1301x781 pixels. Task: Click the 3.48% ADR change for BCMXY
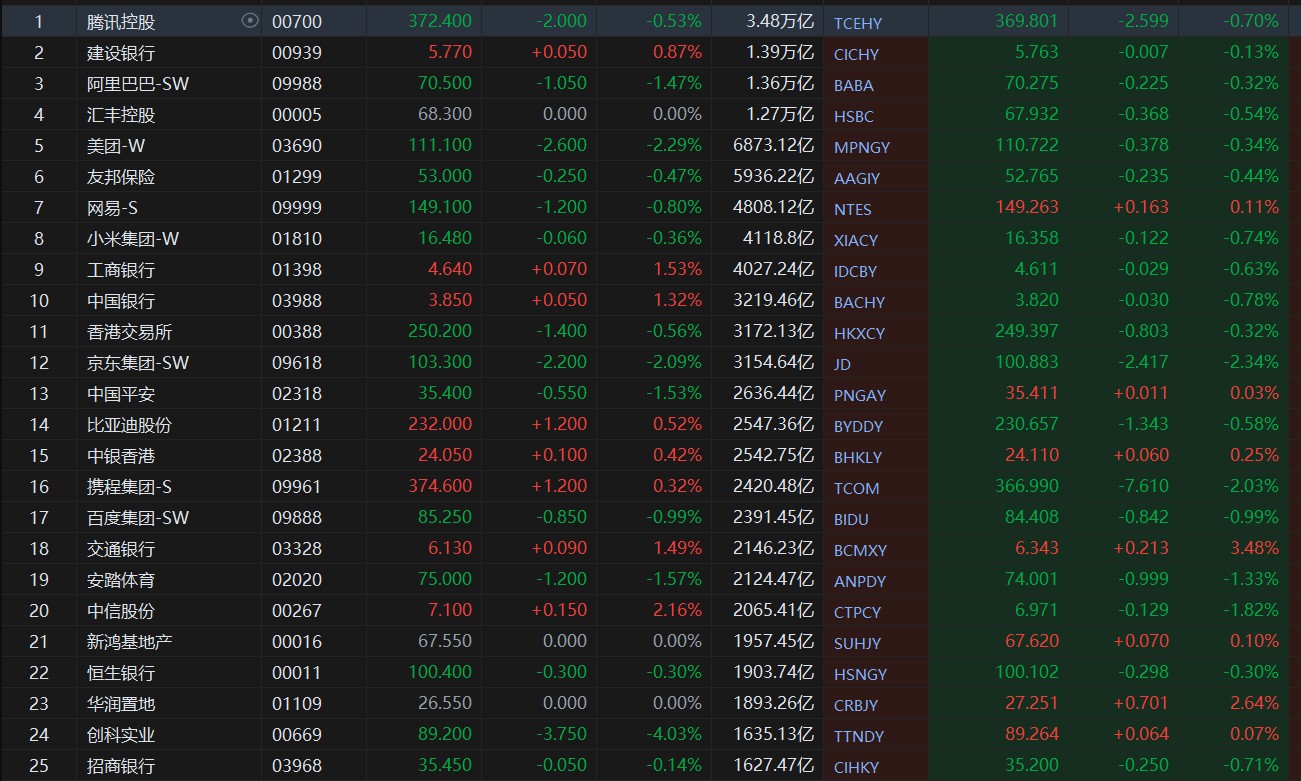point(1255,548)
